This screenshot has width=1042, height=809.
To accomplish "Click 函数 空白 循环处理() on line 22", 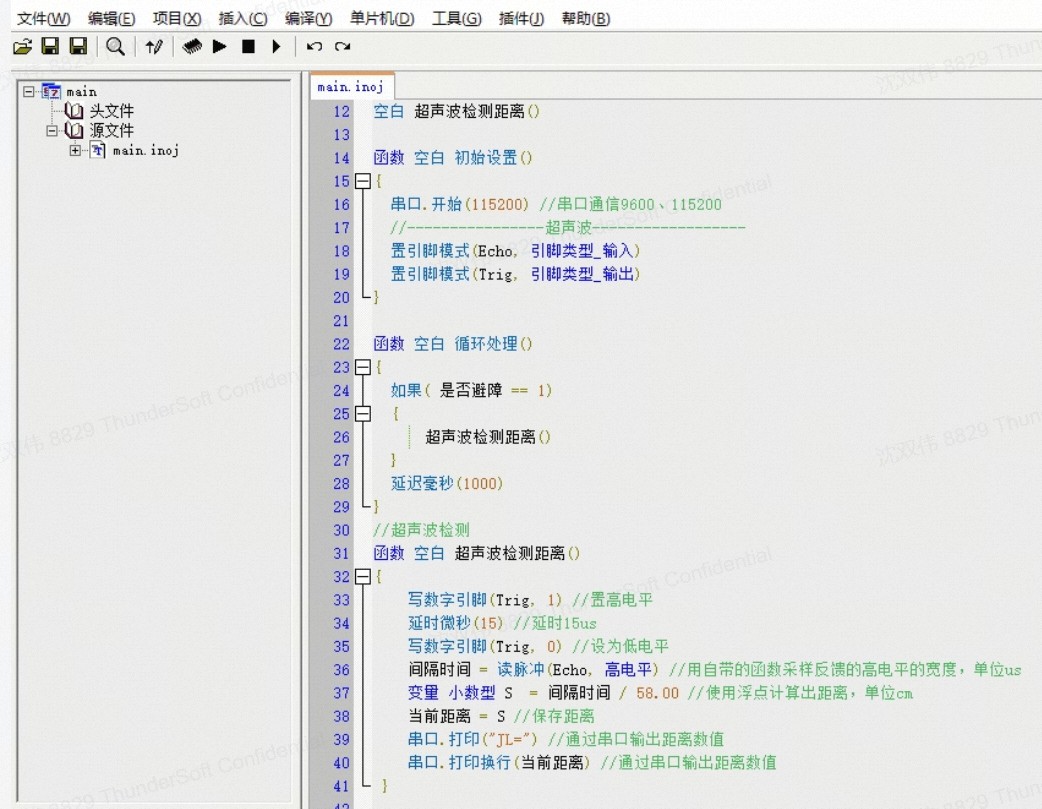I will point(453,344).
